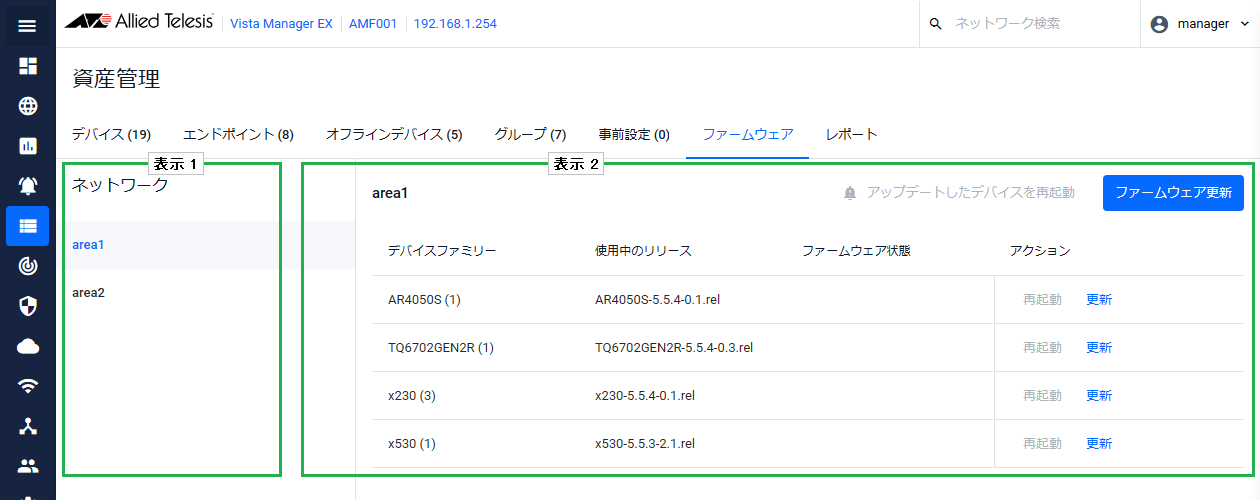Click 更新 for TQ6702GEN2R
Screen dimensions: 1260x500
coord(1099,348)
